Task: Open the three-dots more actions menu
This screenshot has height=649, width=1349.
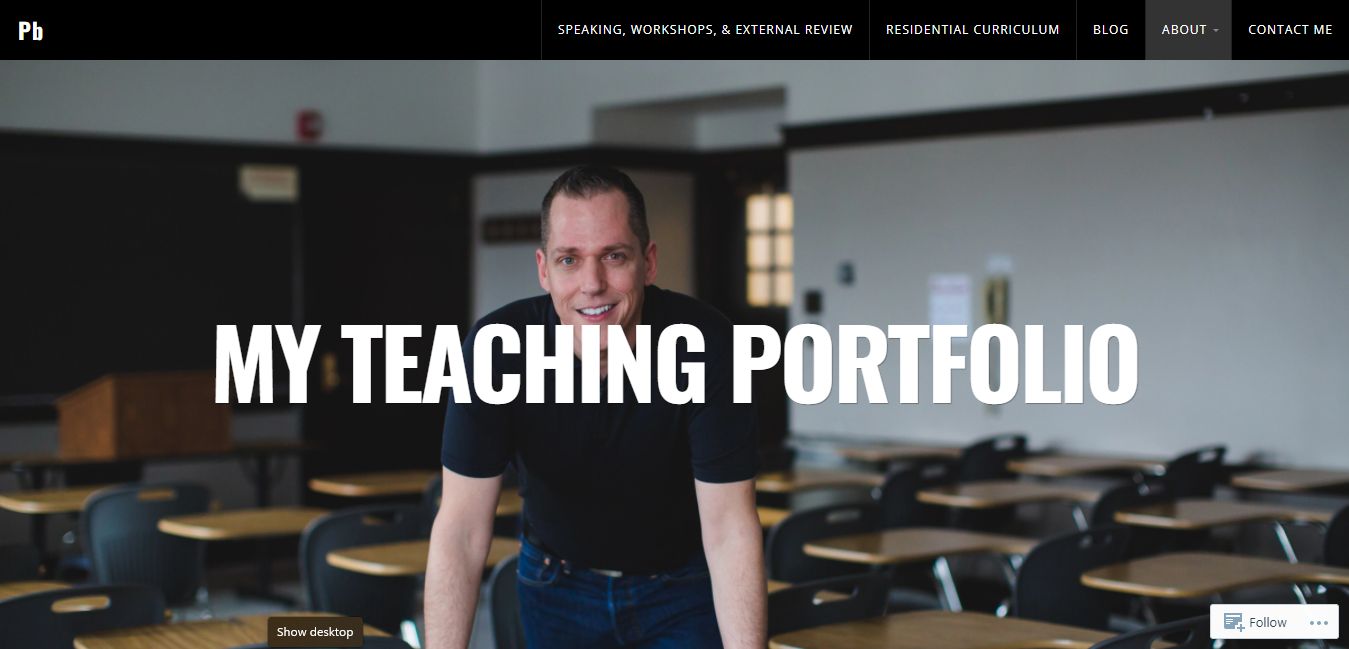Action: (1318, 622)
